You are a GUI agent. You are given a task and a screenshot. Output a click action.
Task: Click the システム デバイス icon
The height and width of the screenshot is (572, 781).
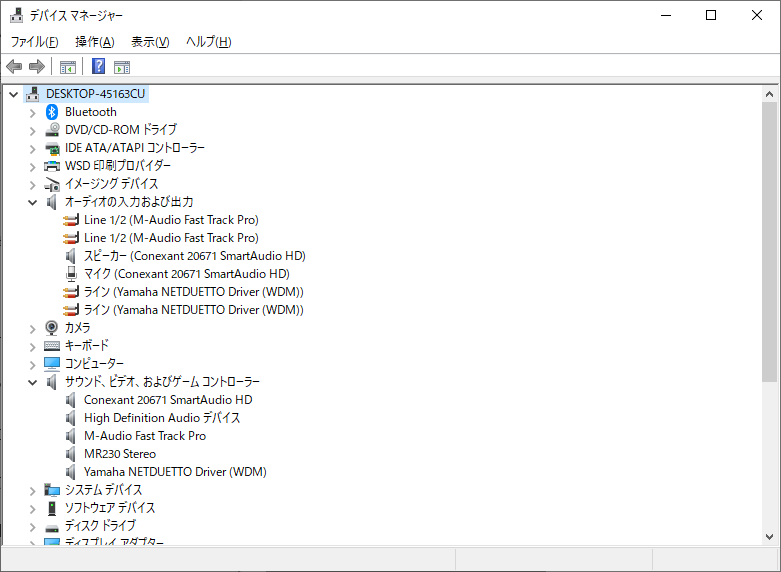pyautogui.click(x=52, y=490)
